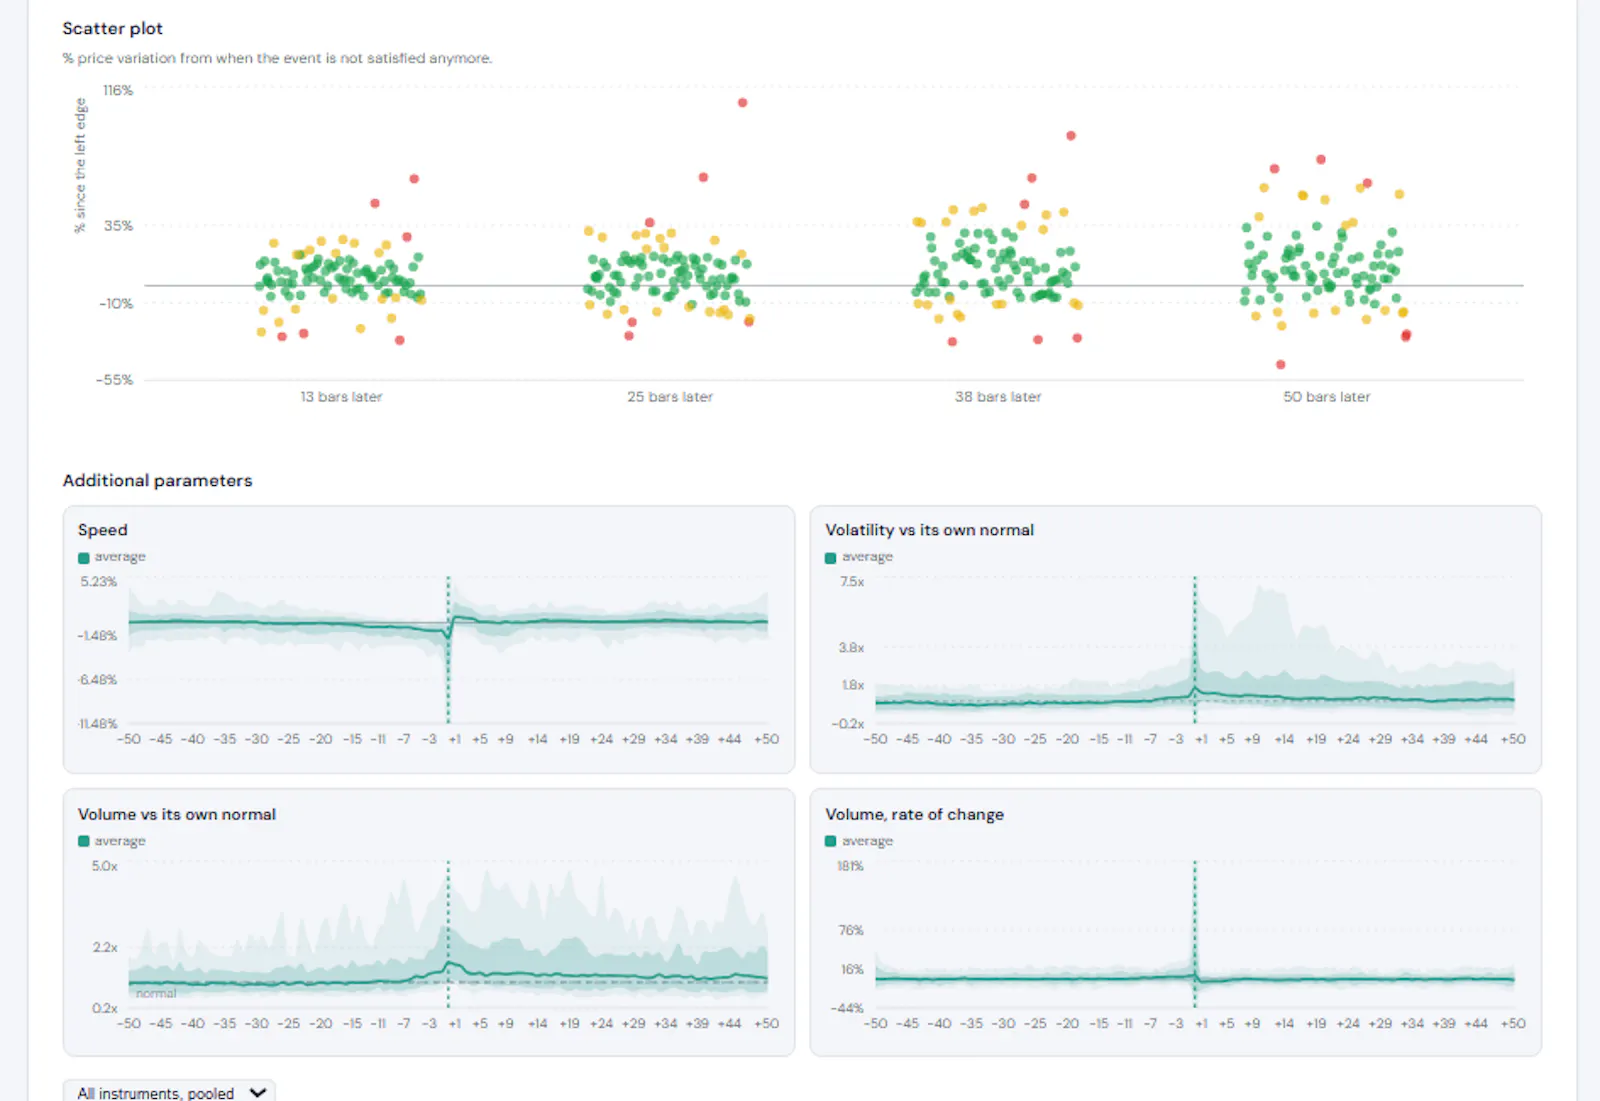The height and width of the screenshot is (1101, 1600).
Task: Click the highest red dot in 13 bars group
Action: click(414, 179)
